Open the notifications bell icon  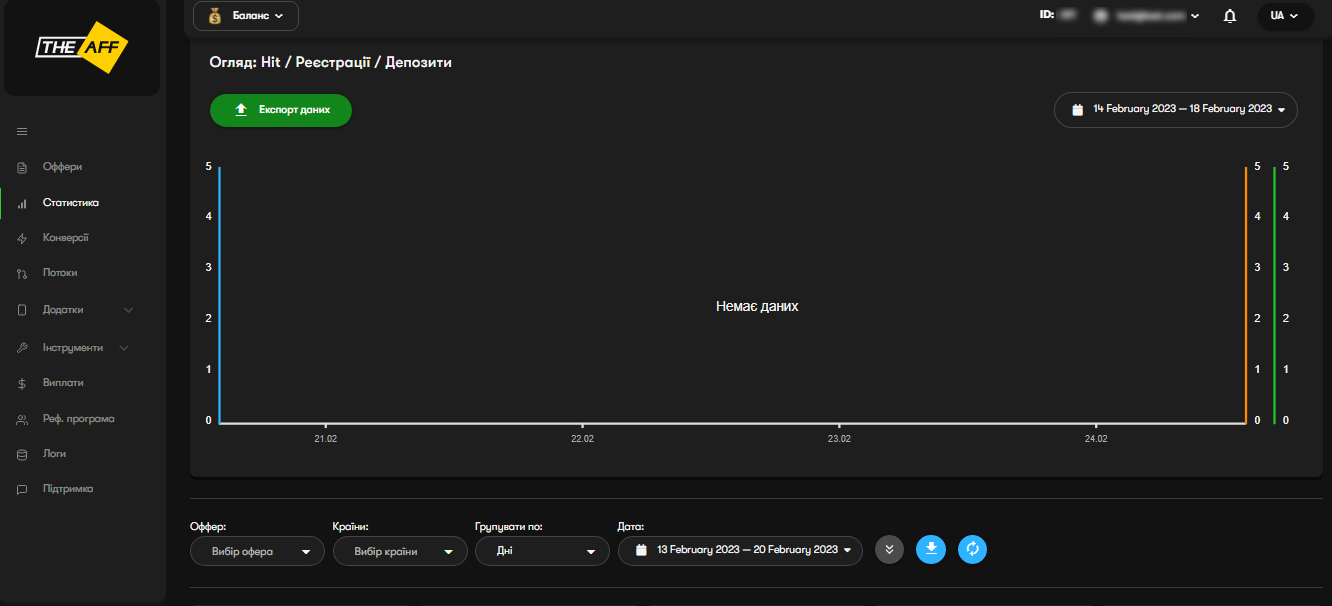[1230, 16]
